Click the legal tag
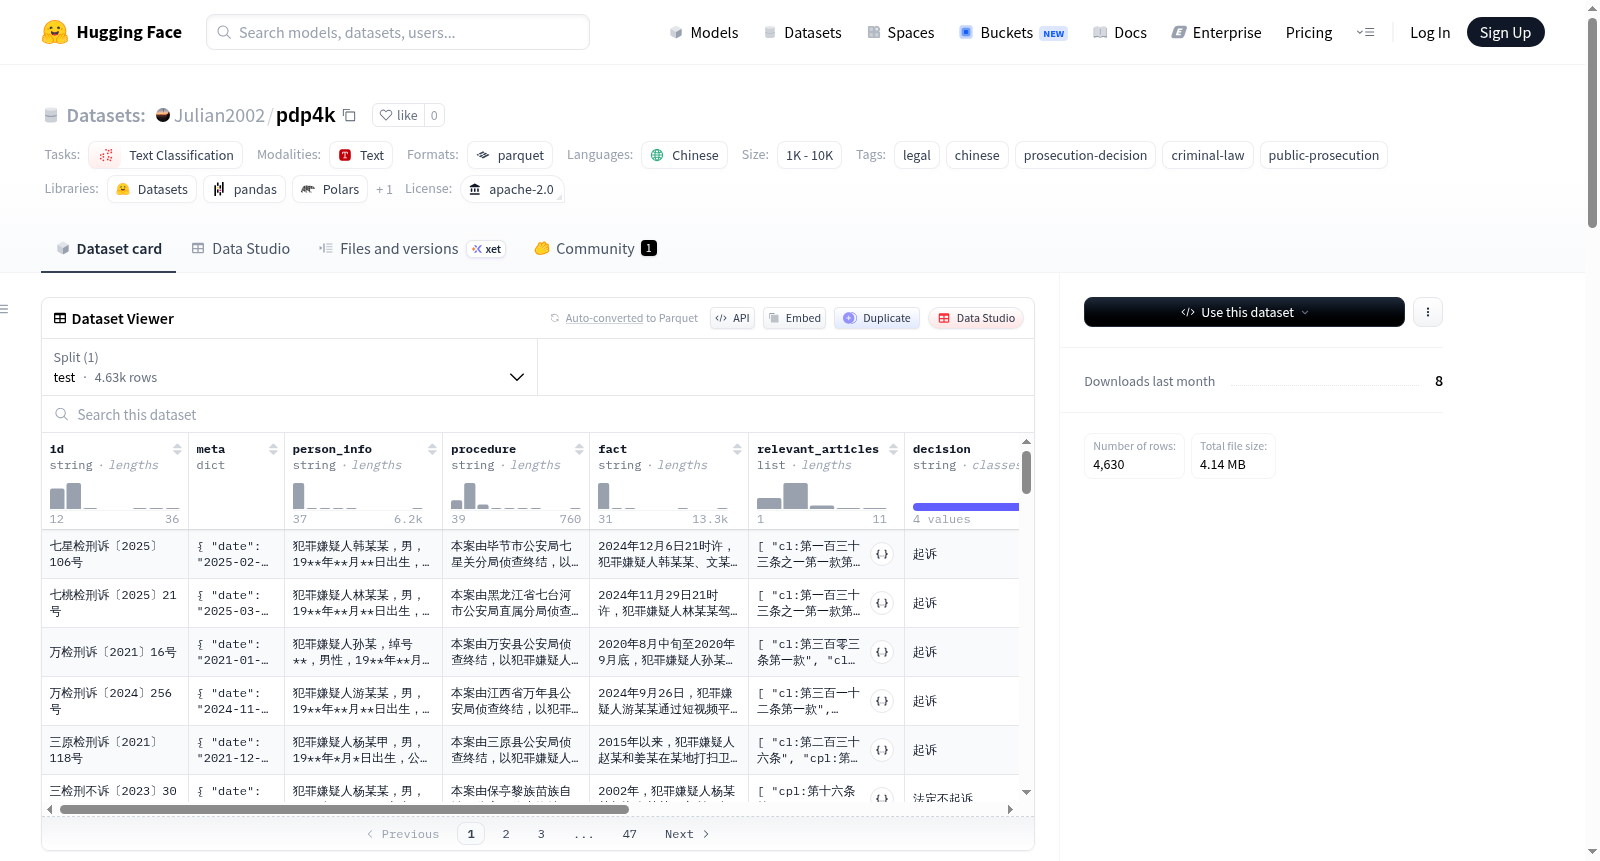The width and height of the screenshot is (1600, 861). point(917,155)
